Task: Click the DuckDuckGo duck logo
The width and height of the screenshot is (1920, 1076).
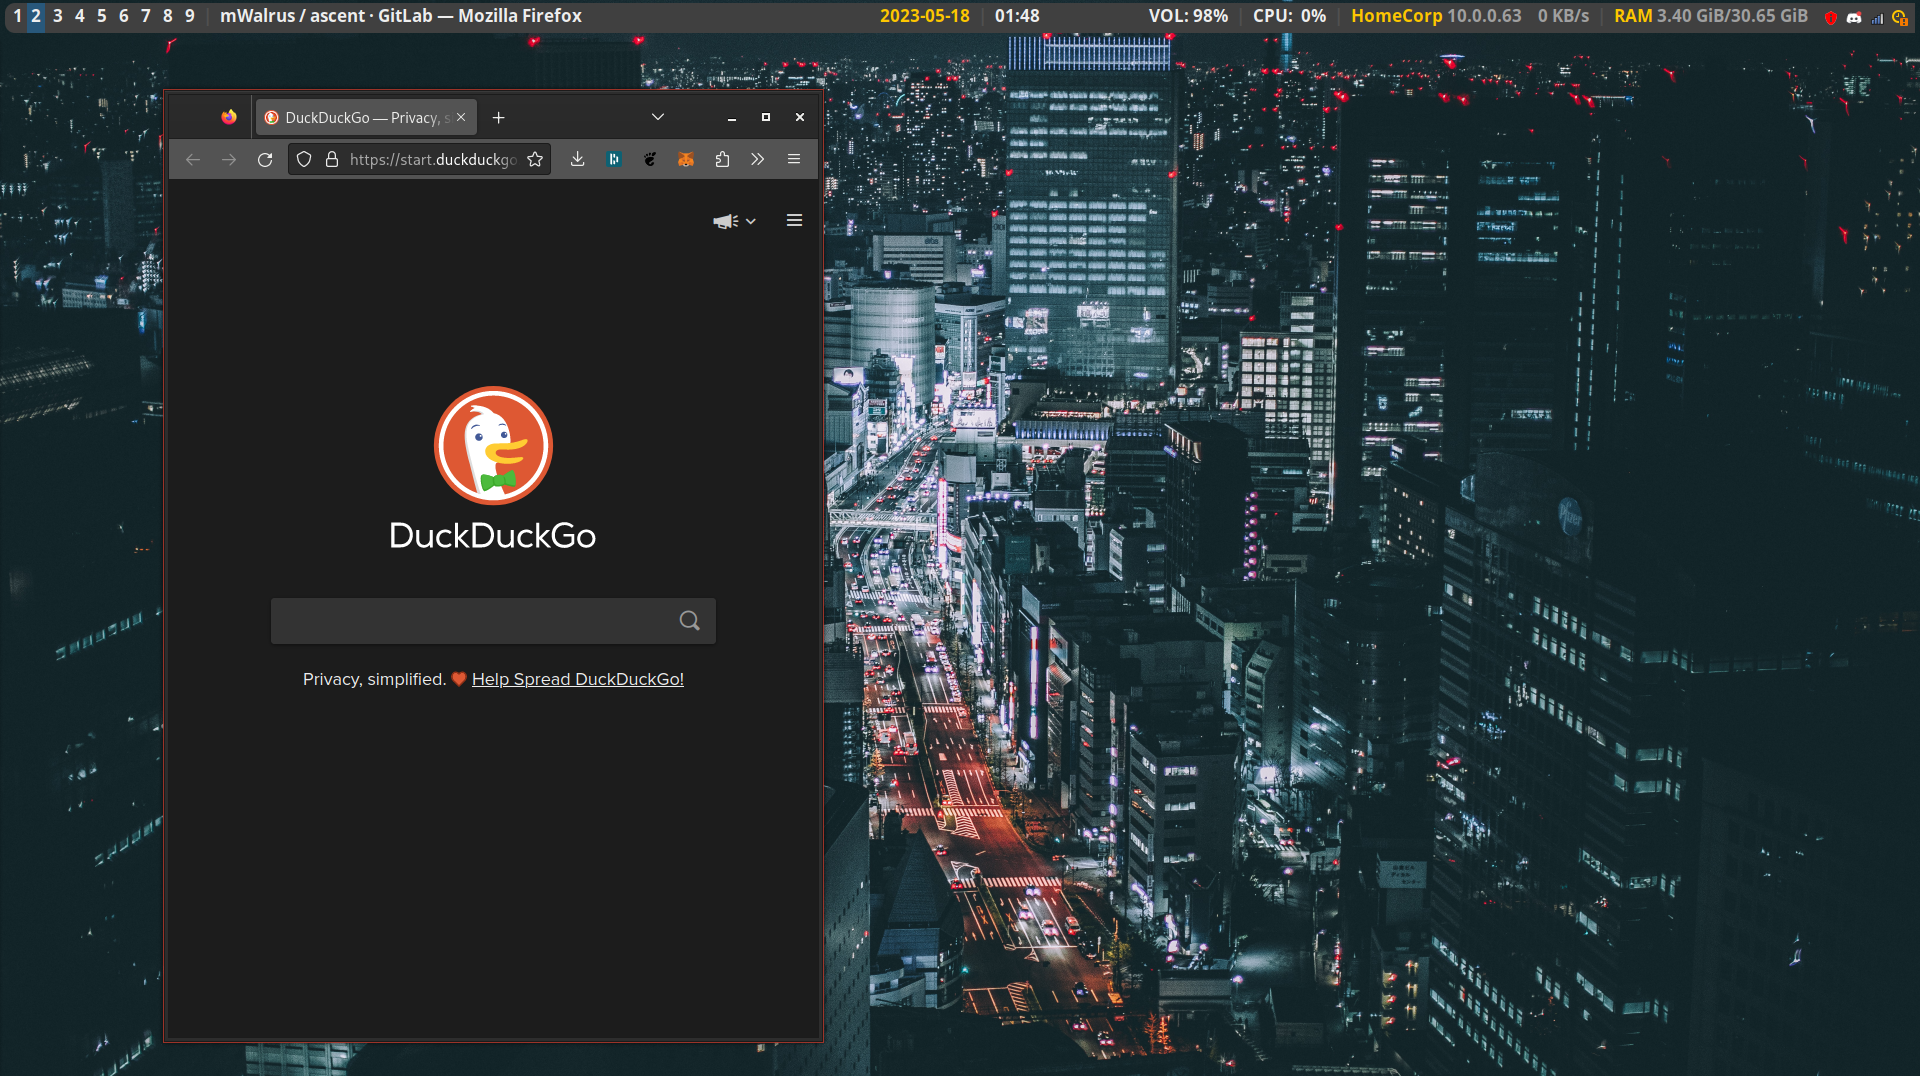Action: coord(493,445)
